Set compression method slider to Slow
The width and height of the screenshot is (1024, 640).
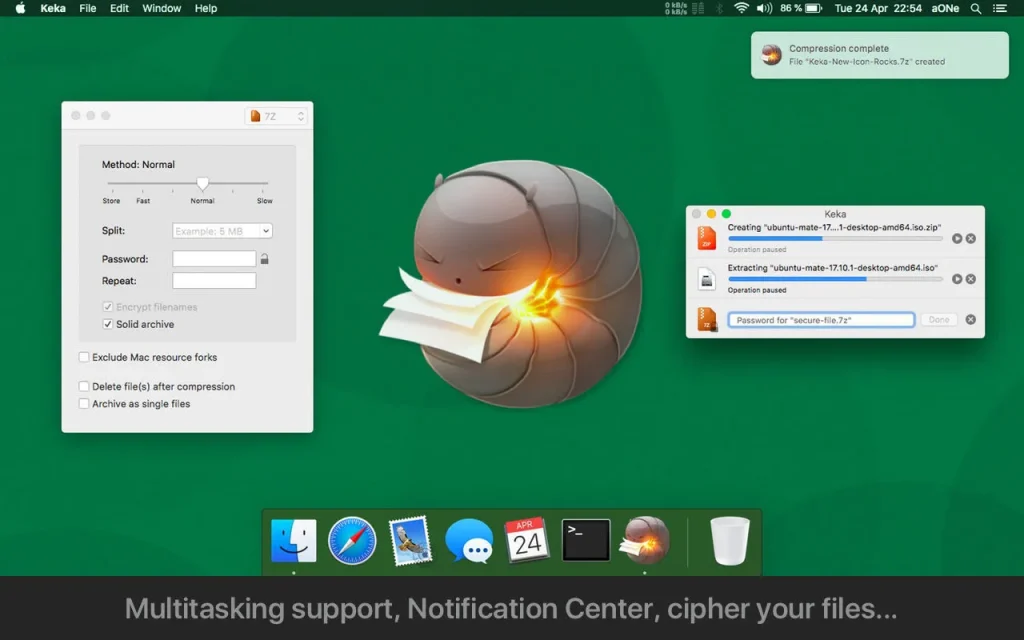tap(263, 184)
